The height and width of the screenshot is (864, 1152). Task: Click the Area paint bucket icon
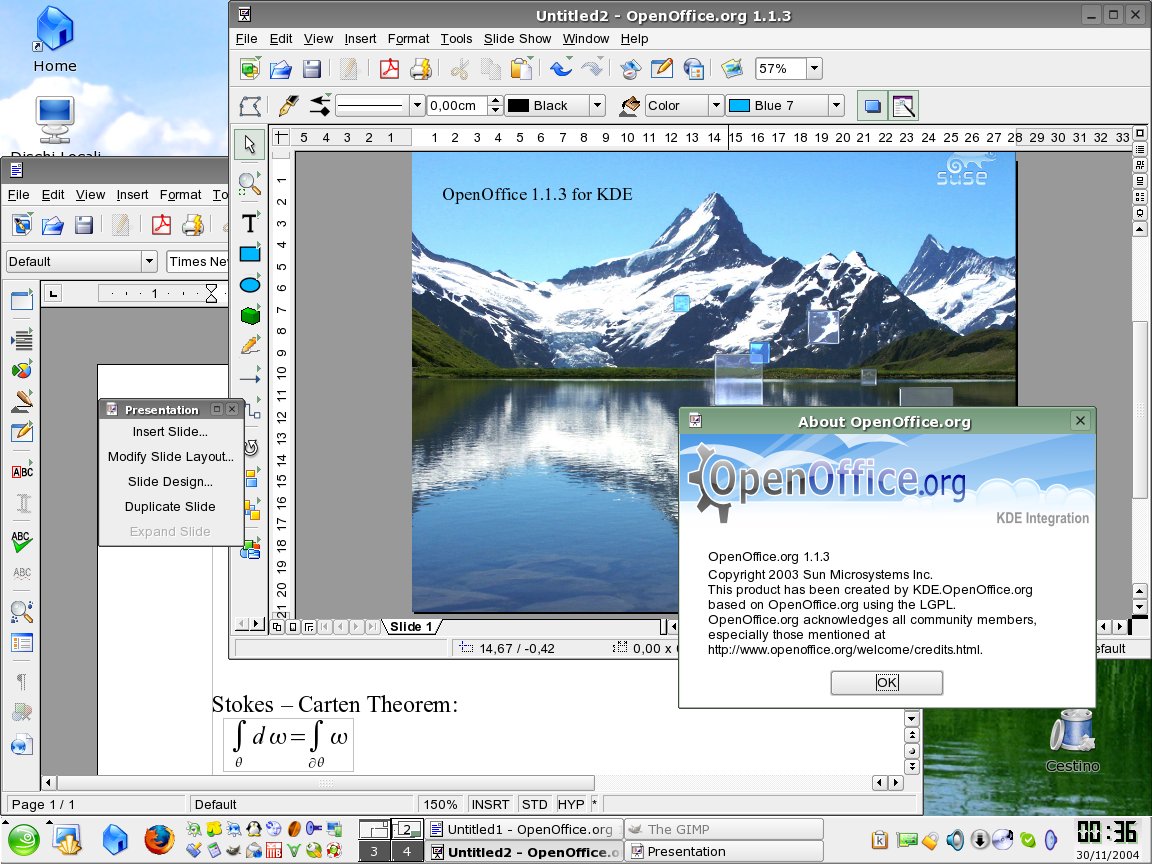pyautogui.click(x=630, y=105)
